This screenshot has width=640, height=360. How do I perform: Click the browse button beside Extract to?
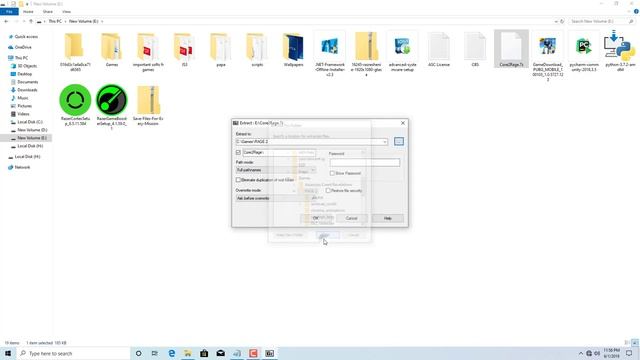pos(399,141)
